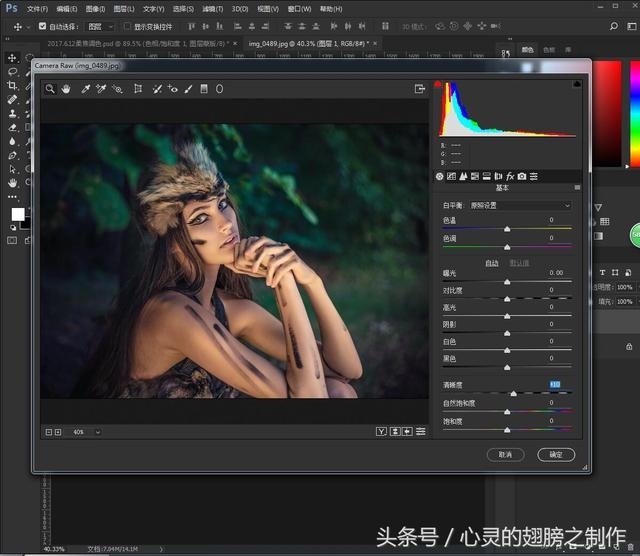Open the Camera Calibration panel tab

(x=522, y=176)
